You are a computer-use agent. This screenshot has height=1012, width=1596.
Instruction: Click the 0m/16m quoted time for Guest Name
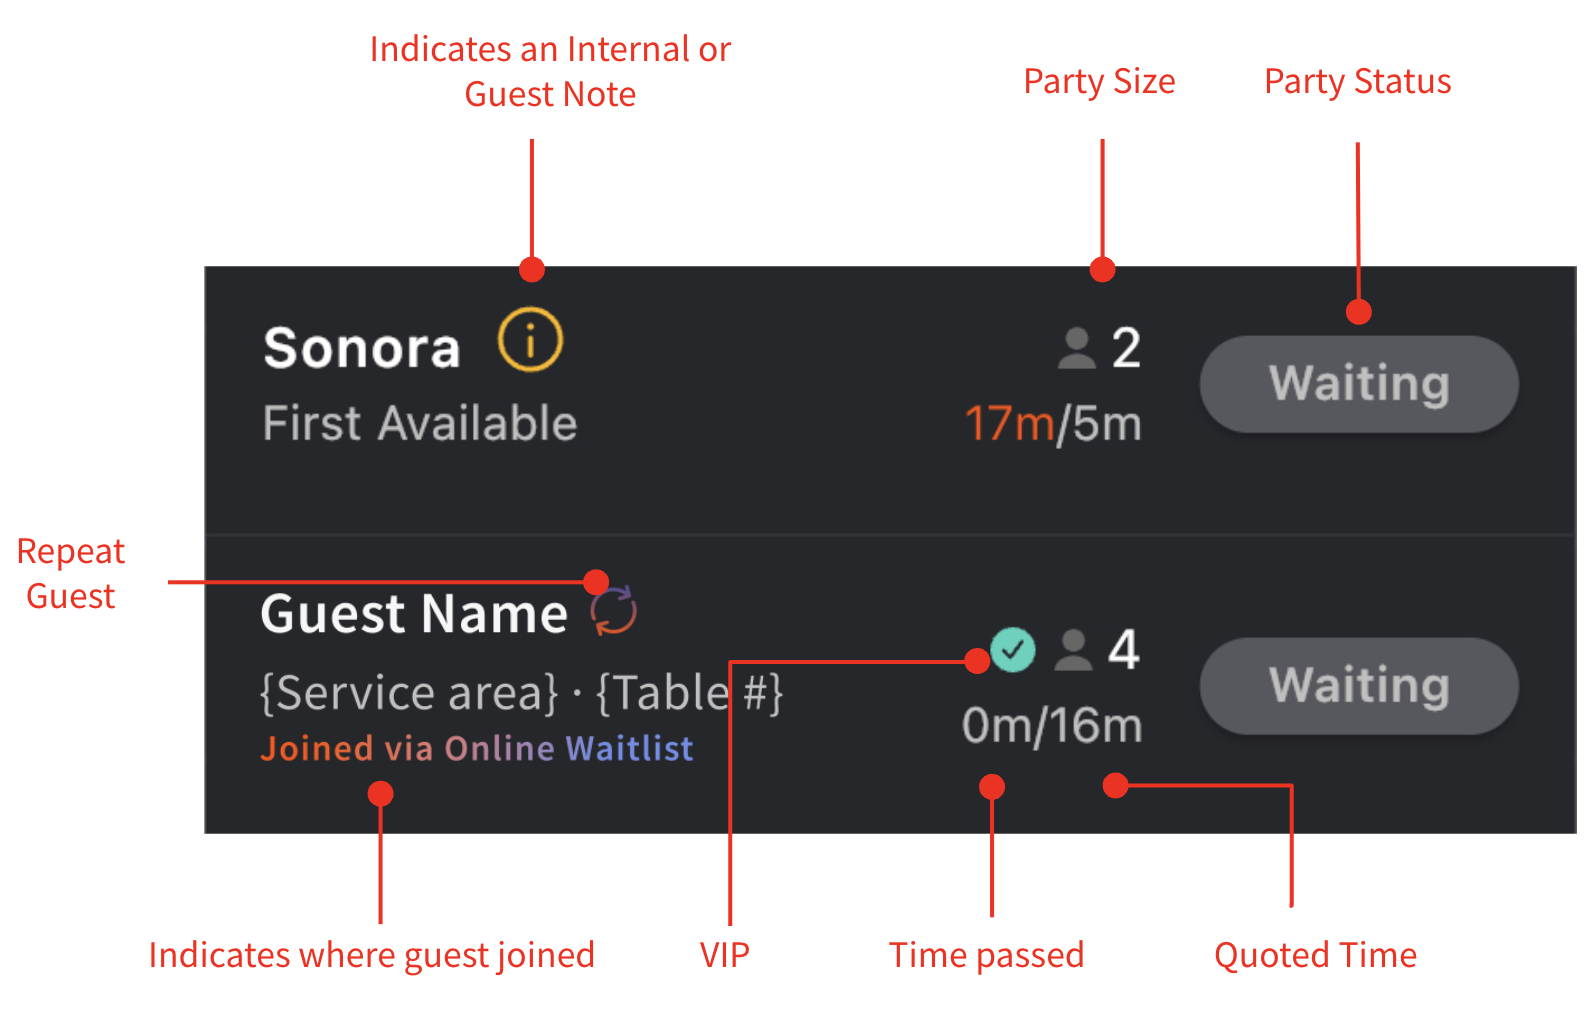pos(1050,726)
